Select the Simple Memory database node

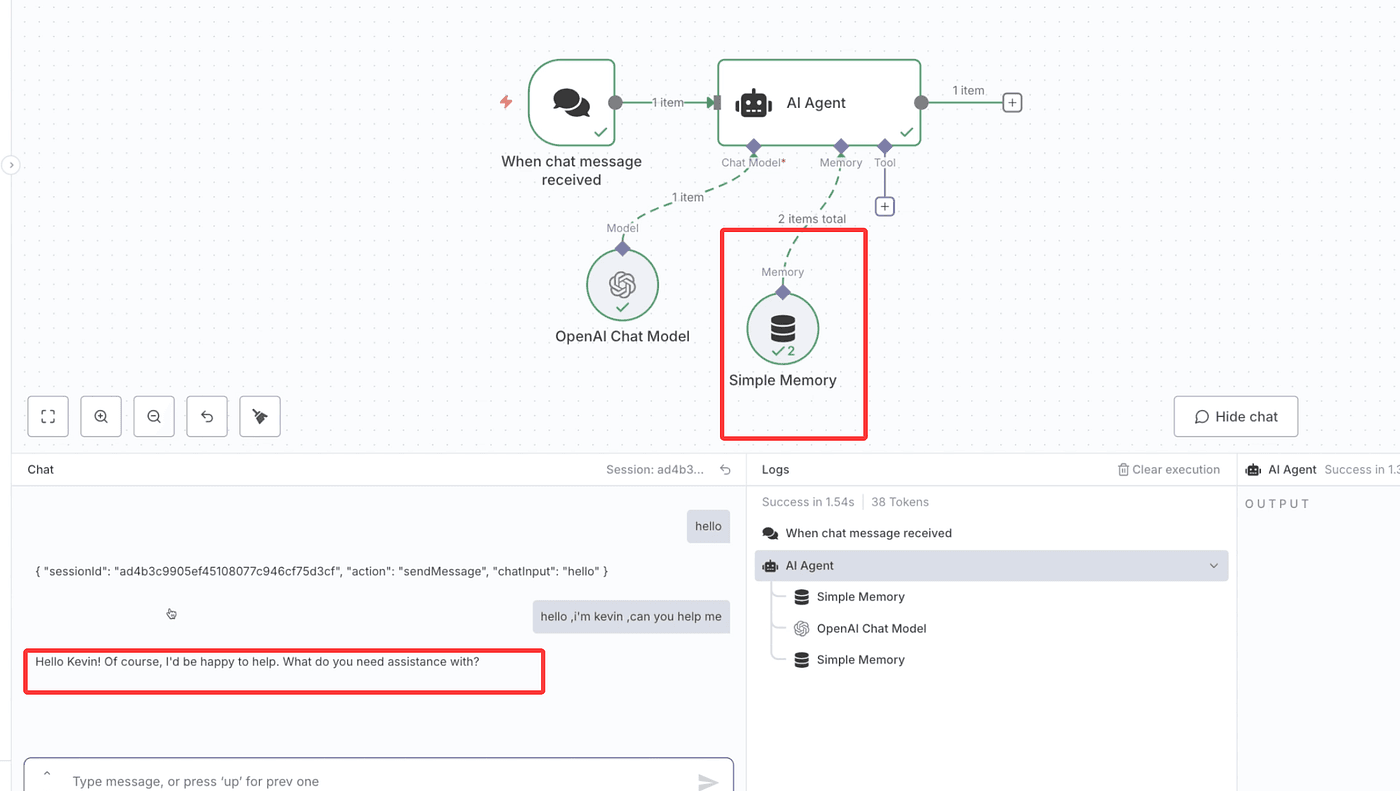782,329
